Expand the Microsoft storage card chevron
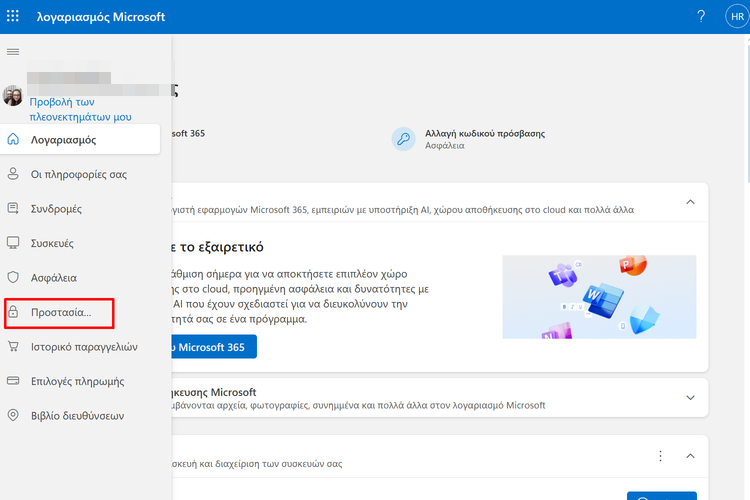The height and width of the screenshot is (500, 750). [x=690, y=397]
